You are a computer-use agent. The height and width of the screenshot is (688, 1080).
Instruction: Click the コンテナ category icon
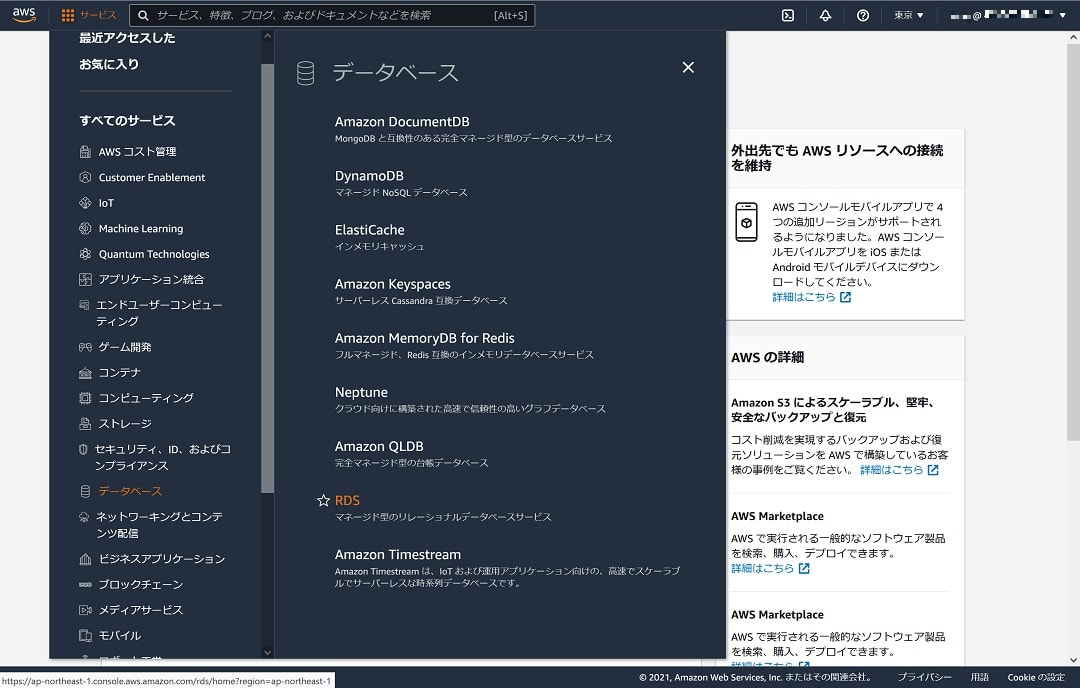click(85, 373)
